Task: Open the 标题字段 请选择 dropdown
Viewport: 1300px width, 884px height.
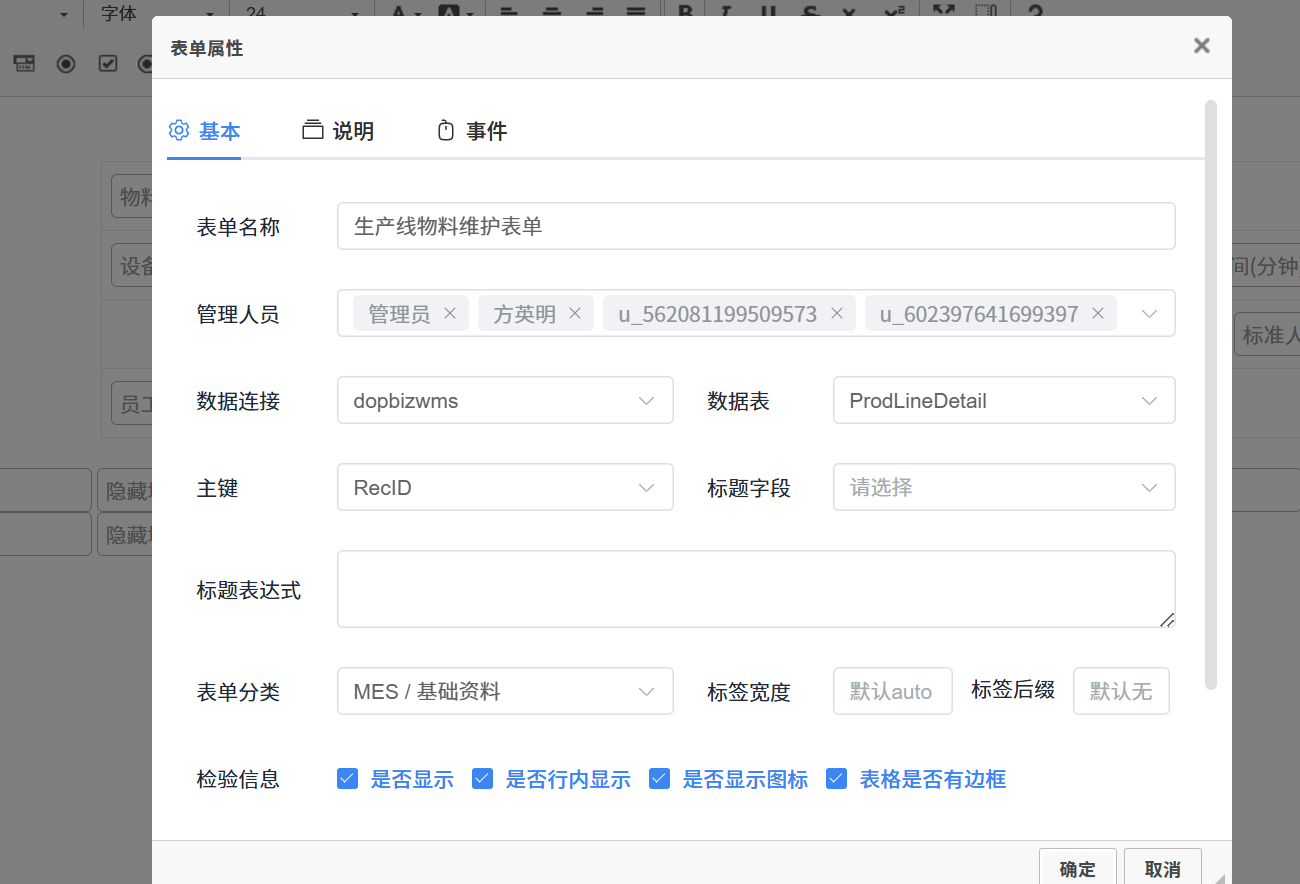Action: (x=1003, y=488)
